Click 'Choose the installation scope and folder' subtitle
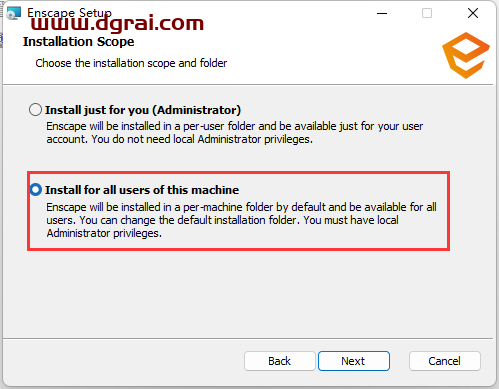 tap(131, 63)
